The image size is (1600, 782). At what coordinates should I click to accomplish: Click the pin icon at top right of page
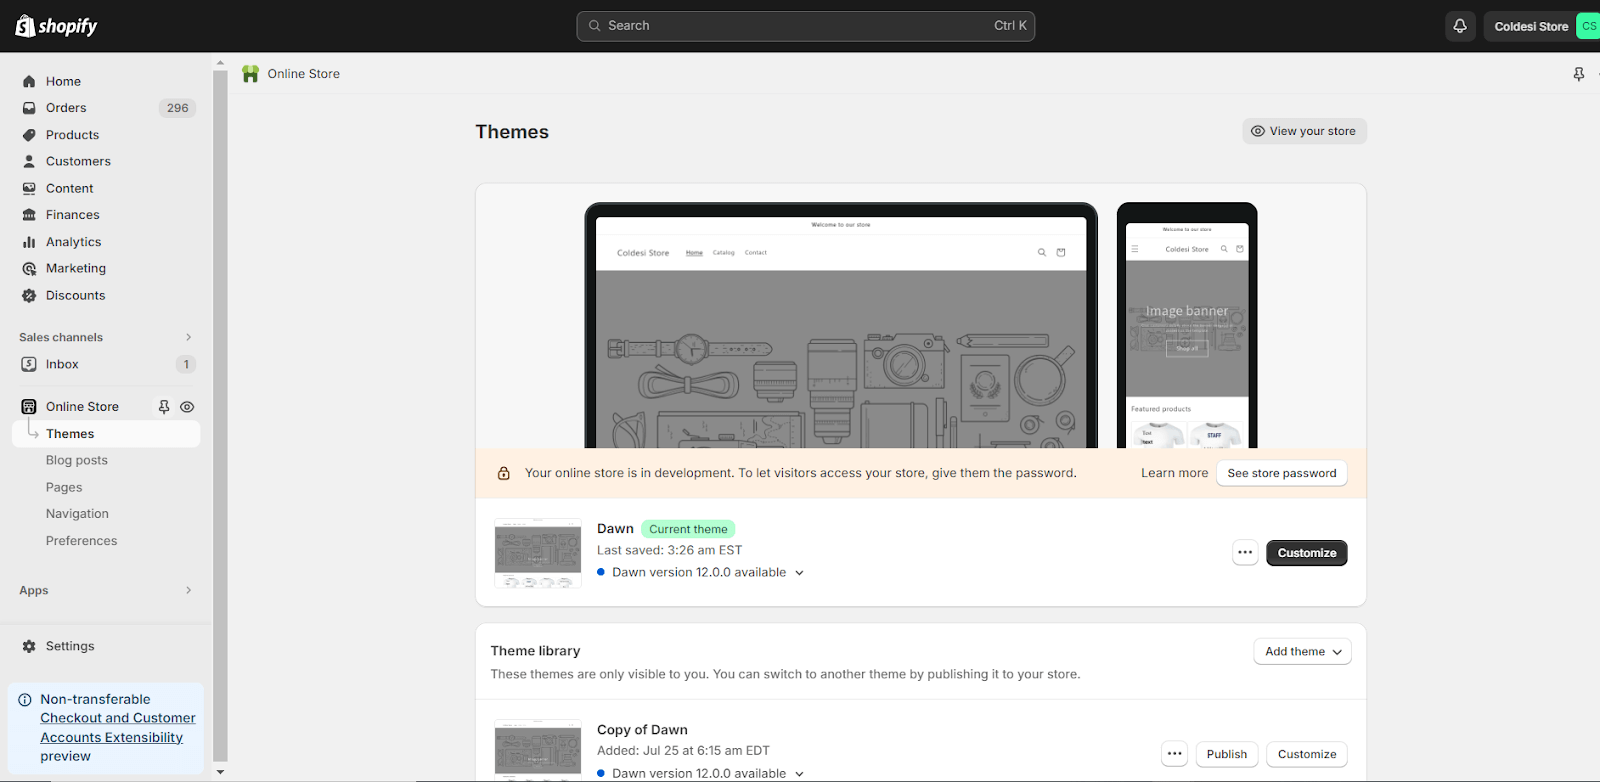pos(1578,74)
